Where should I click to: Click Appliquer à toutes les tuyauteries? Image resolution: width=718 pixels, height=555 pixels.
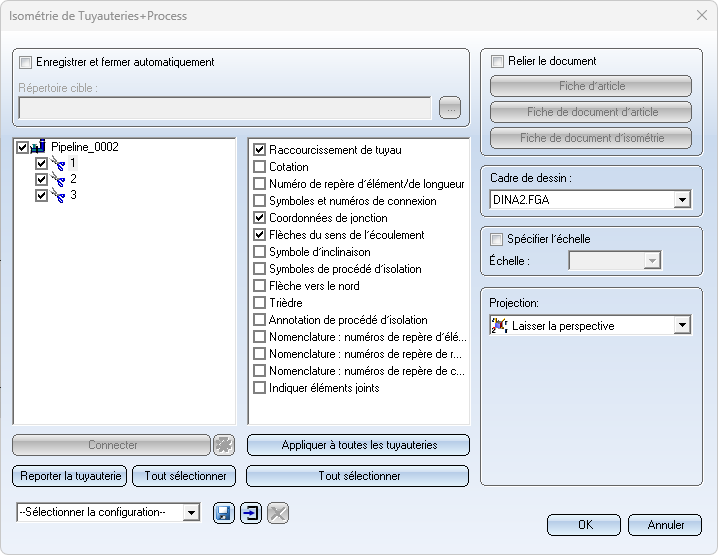(359, 445)
